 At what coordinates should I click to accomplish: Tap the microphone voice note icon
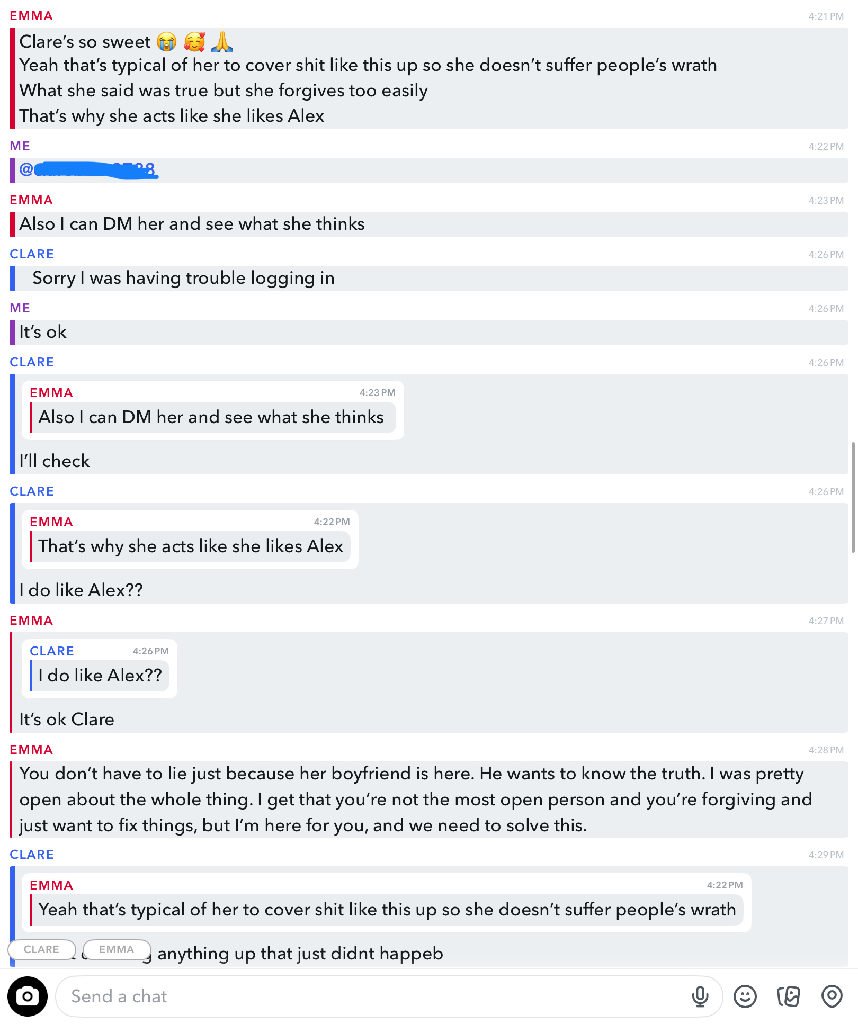700,997
